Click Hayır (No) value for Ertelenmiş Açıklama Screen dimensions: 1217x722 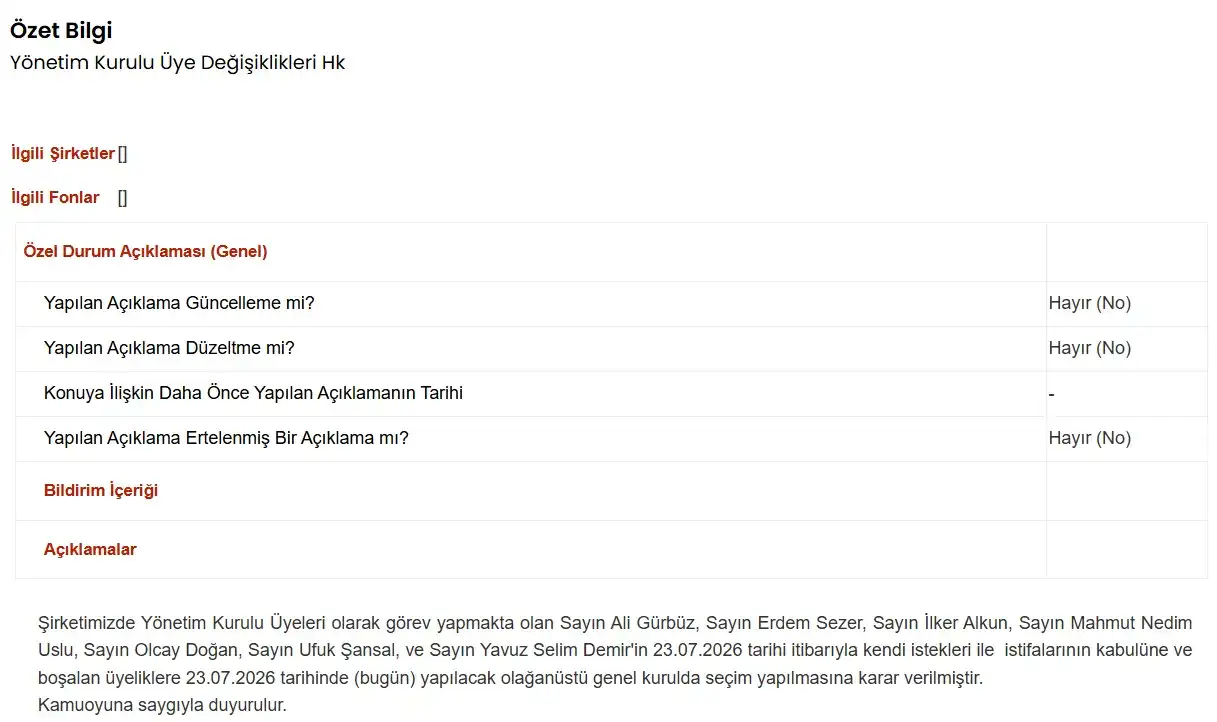pos(1090,438)
